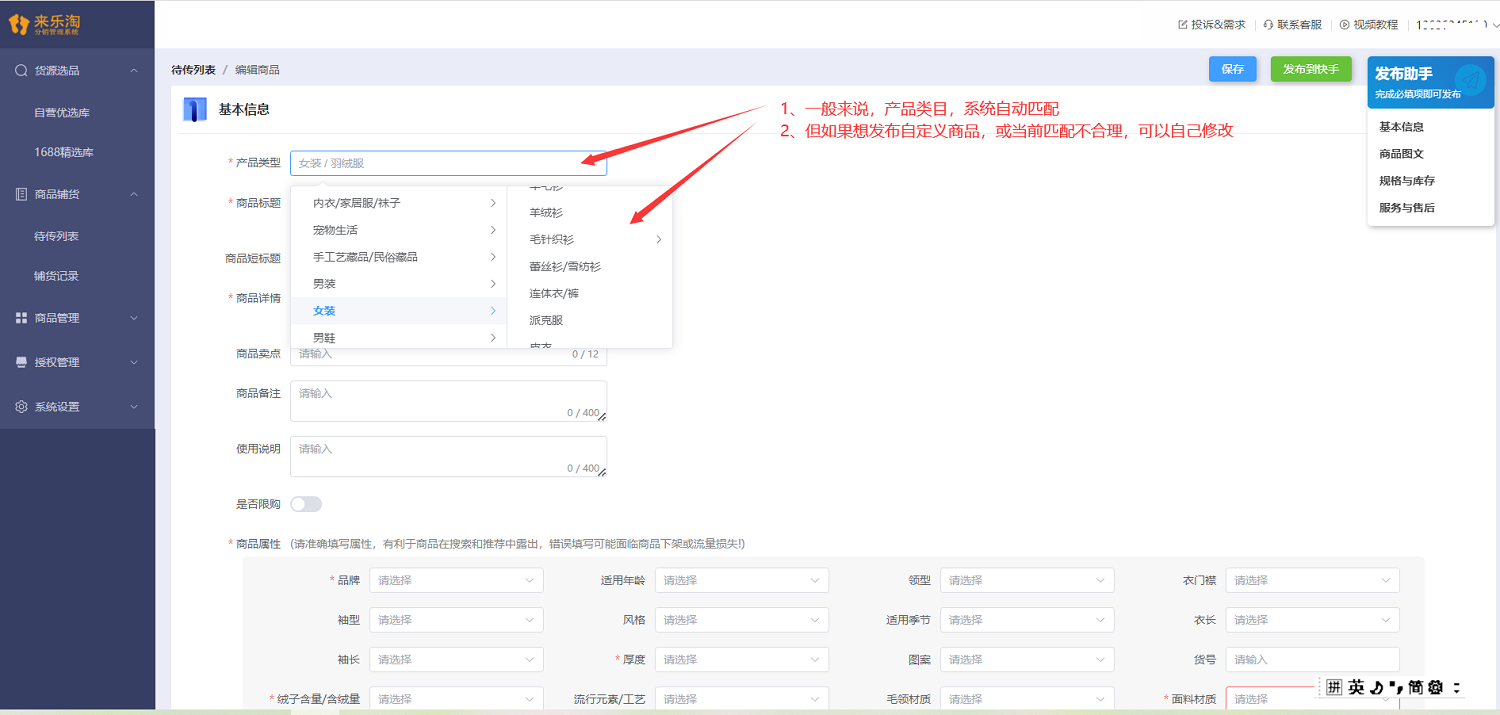Screen dimensions: 1500x715
Task: Click the edit icon next to 投诉&需求
Action: (1183, 25)
